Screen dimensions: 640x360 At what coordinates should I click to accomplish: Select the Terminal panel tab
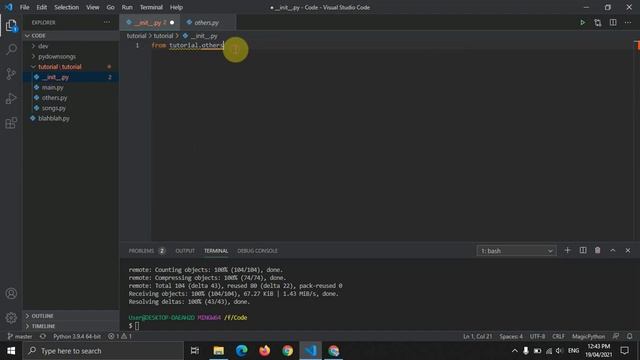(x=216, y=251)
